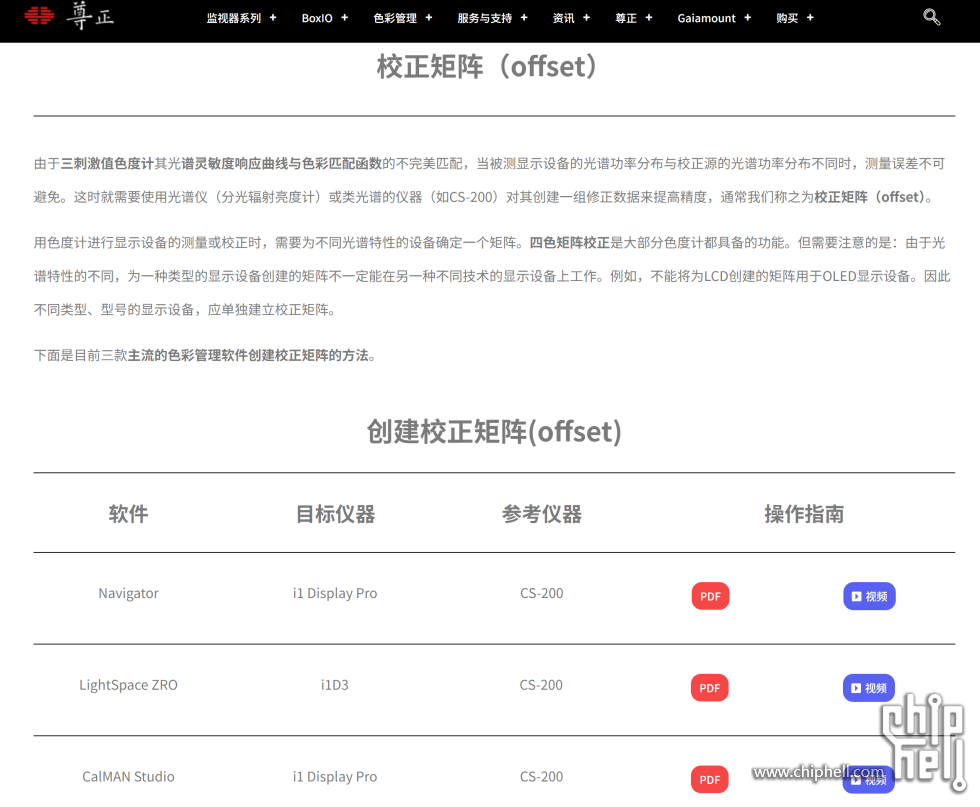
Task: Open PDF guide for LightSpace ZRO
Action: (709, 688)
